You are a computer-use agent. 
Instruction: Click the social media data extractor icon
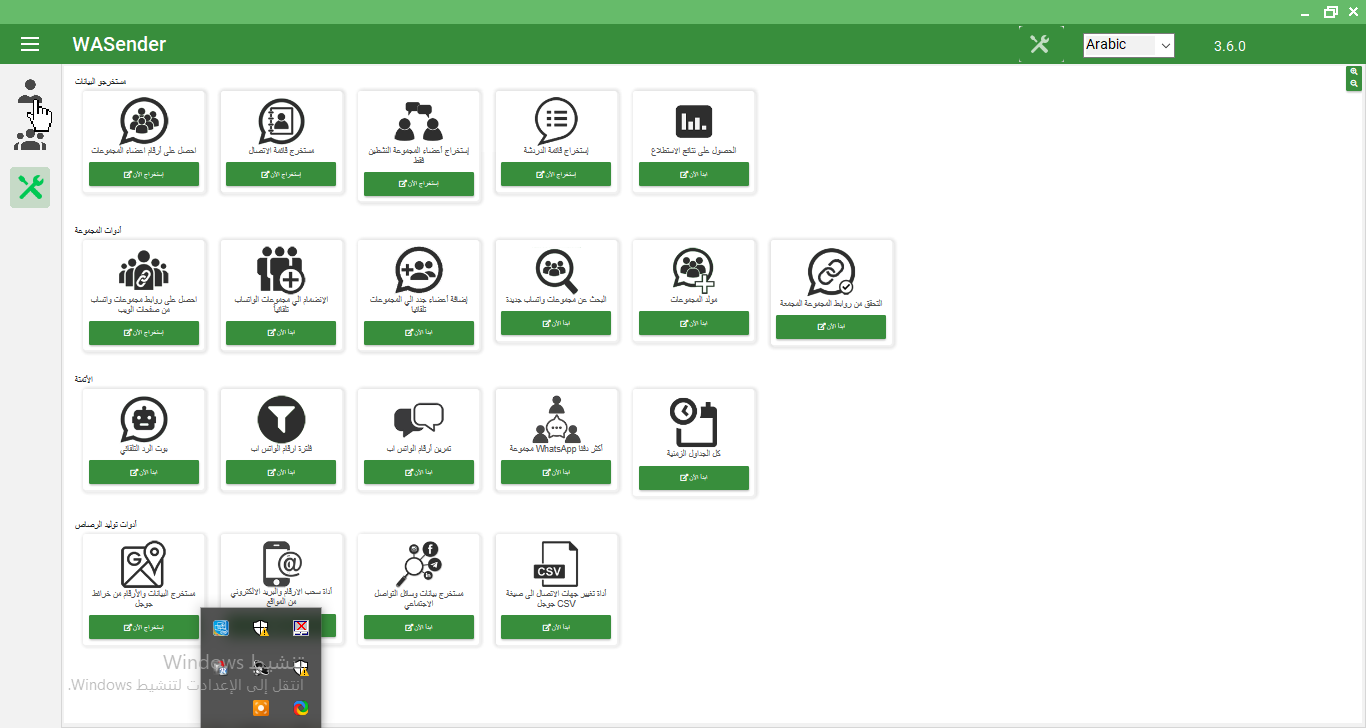tap(418, 565)
